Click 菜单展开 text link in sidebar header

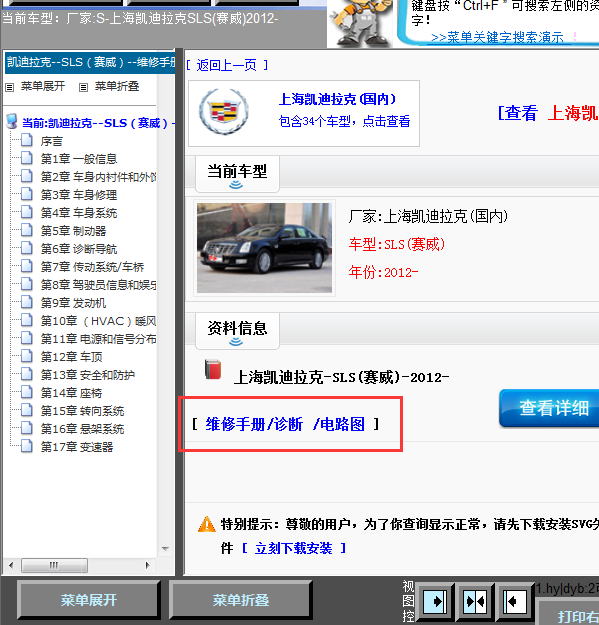(43, 86)
